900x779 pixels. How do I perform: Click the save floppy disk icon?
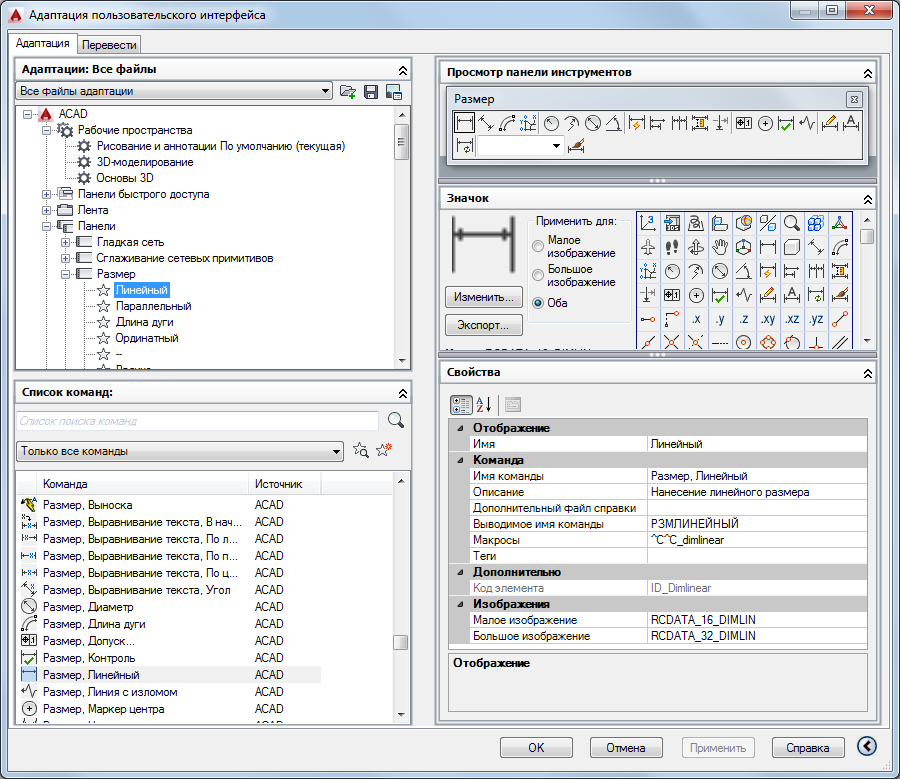(371, 91)
